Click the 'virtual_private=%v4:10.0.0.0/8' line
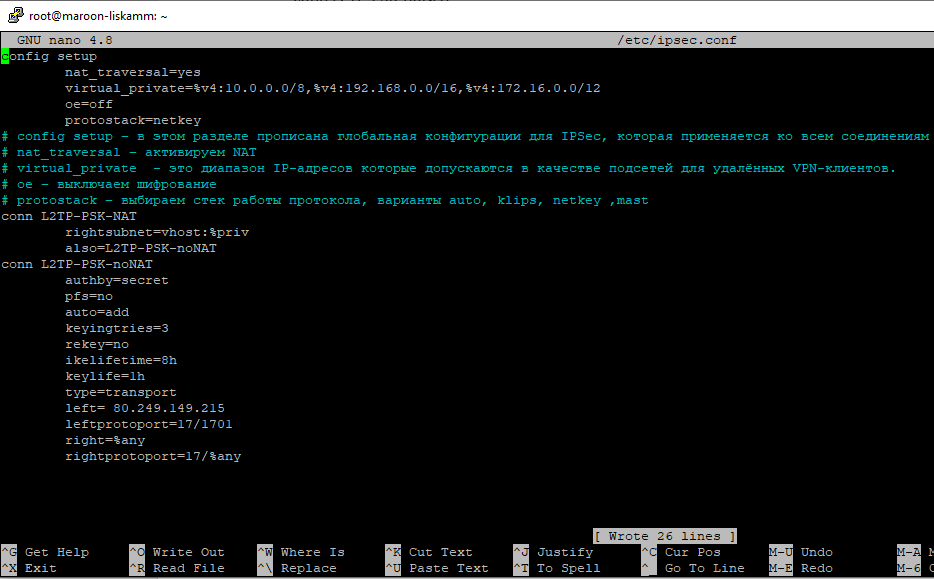The width and height of the screenshot is (934, 579). 332,88
